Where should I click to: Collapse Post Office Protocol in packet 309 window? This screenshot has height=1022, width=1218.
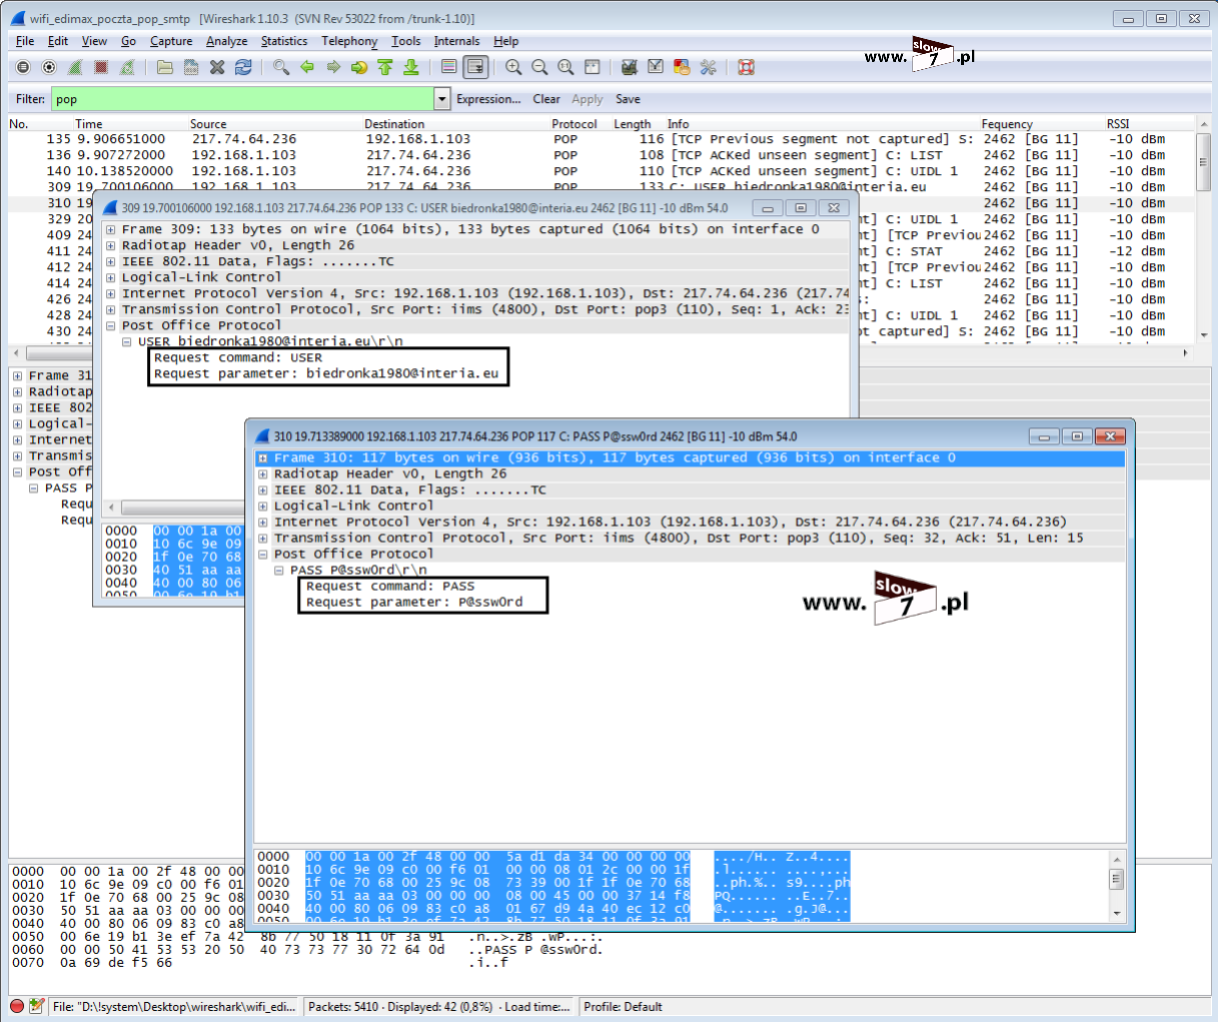pyautogui.click(x=111, y=326)
